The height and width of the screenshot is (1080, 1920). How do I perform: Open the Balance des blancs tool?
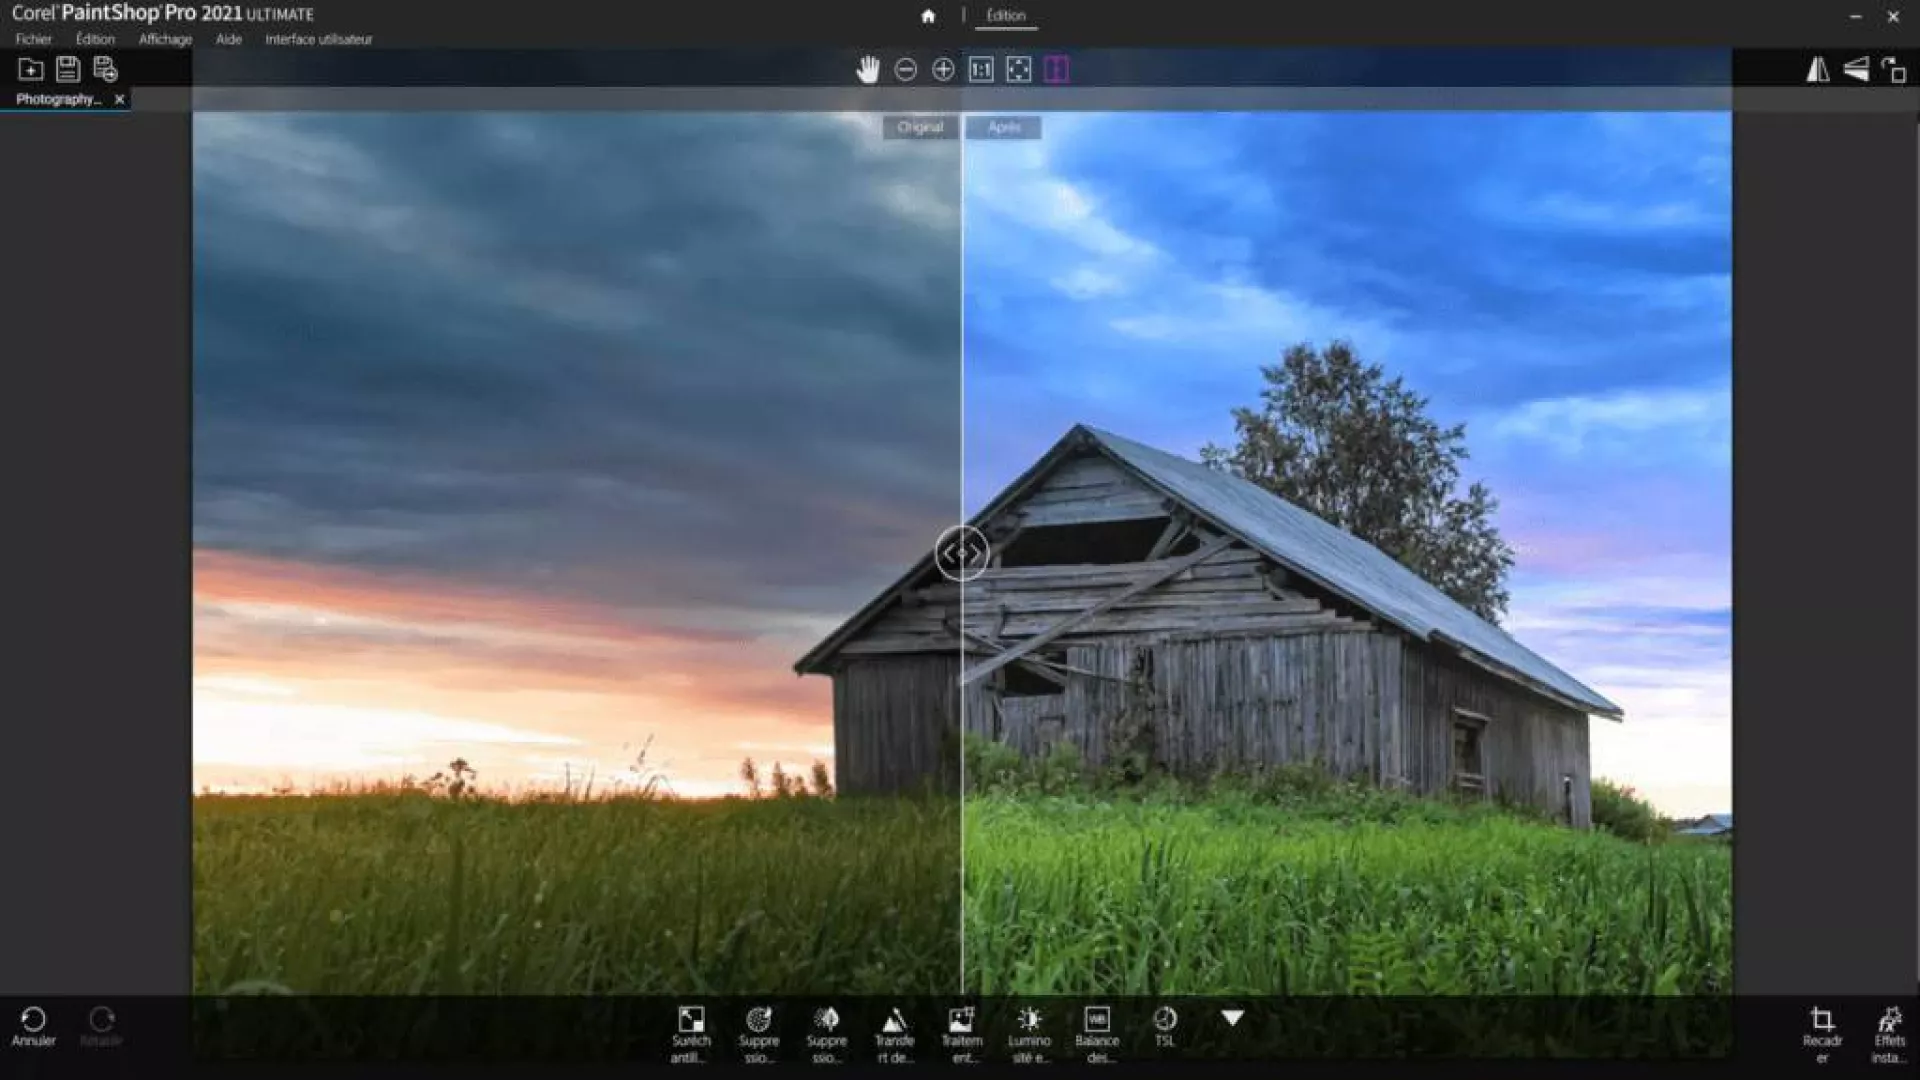1097,1032
